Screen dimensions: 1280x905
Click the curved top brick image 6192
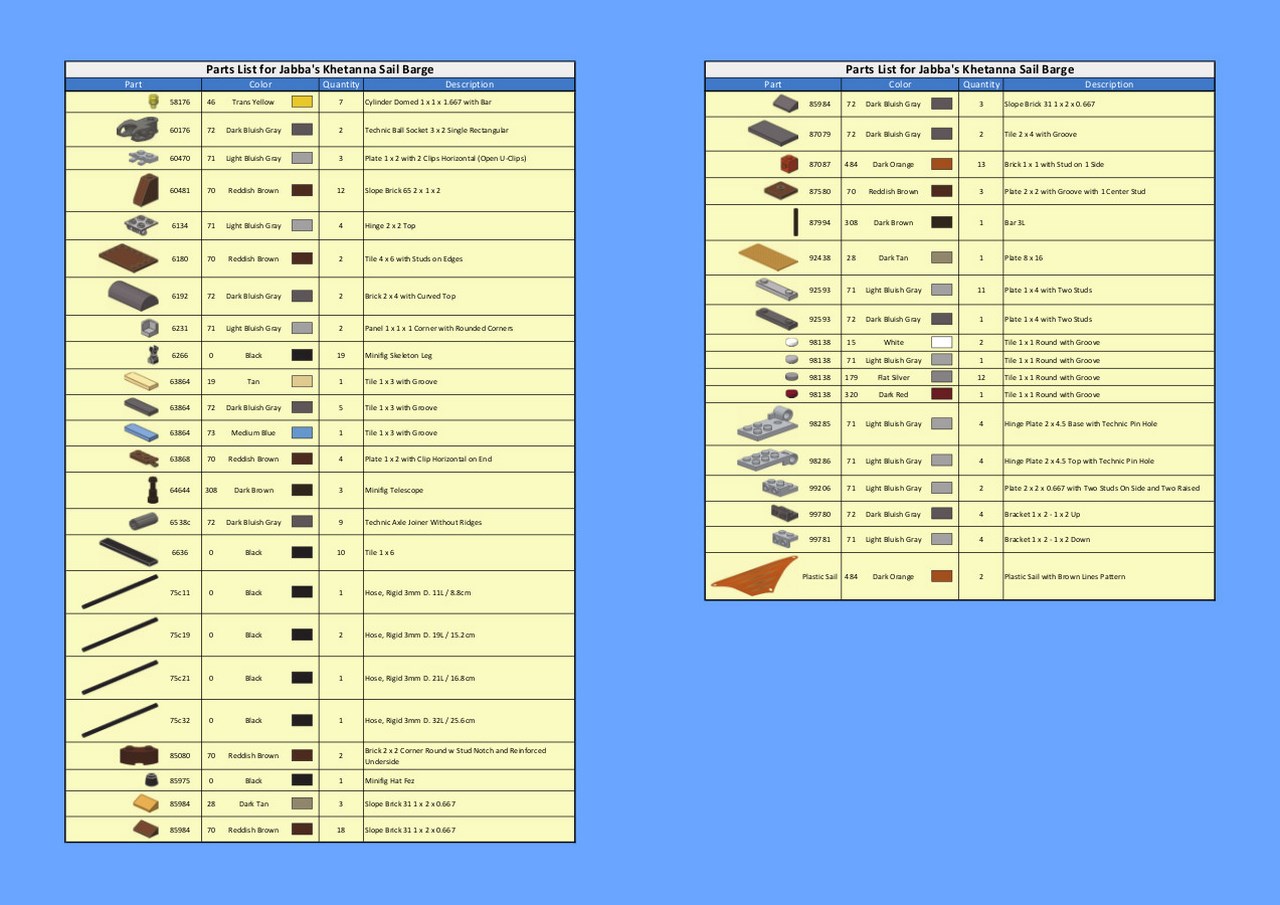[x=134, y=296]
